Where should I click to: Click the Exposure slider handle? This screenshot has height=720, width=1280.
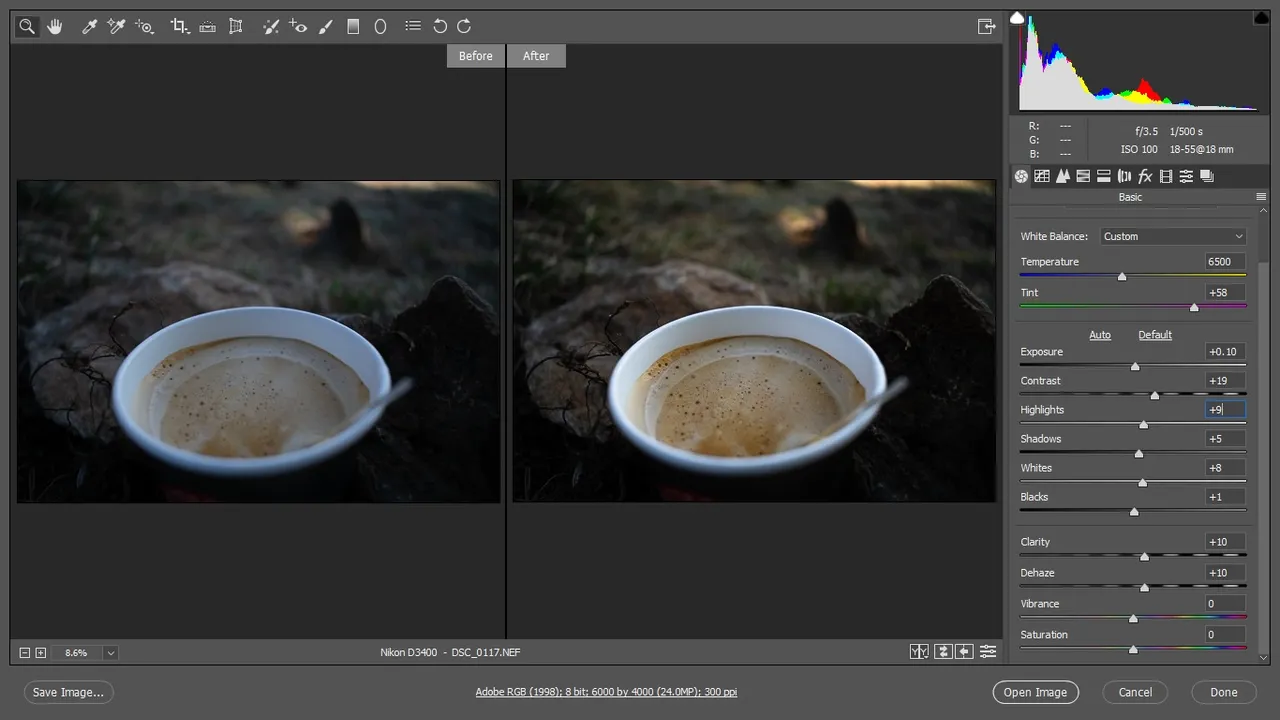click(1135, 366)
